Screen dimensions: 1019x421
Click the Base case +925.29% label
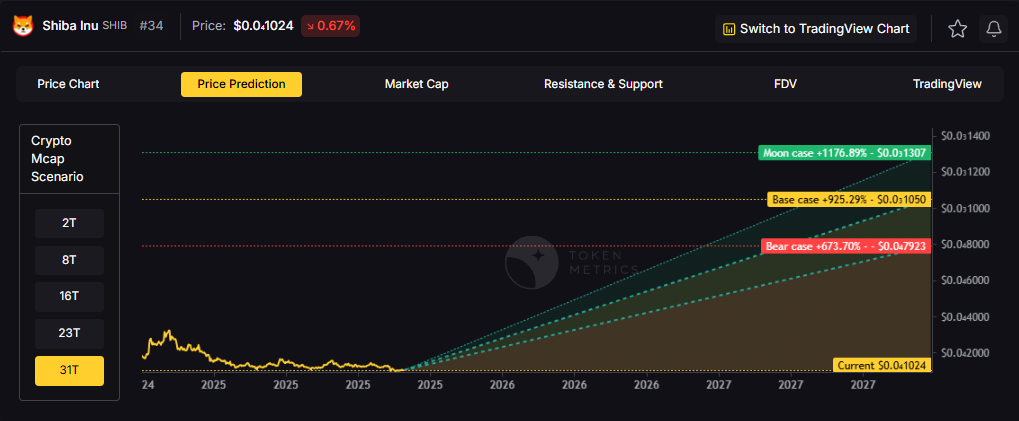pyautogui.click(x=849, y=199)
